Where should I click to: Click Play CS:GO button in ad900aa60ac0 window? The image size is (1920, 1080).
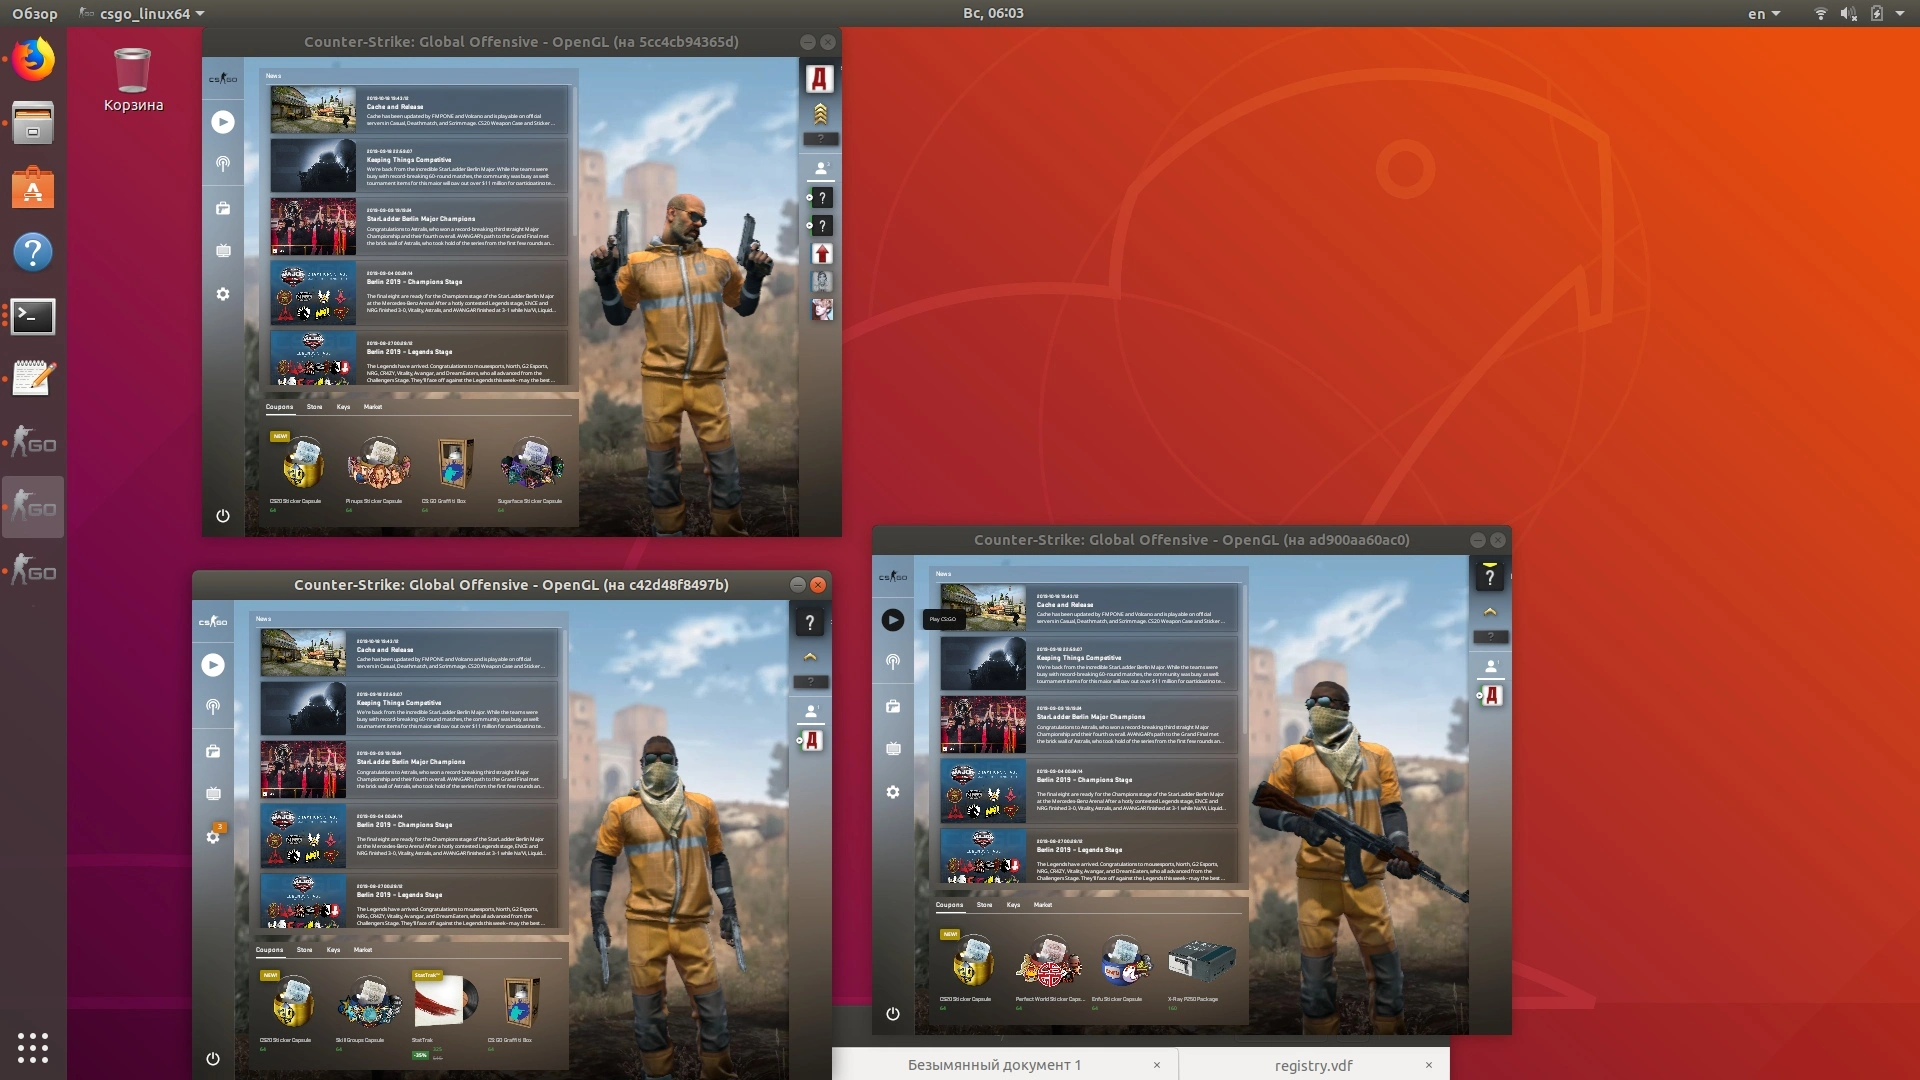click(x=893, y=620)
